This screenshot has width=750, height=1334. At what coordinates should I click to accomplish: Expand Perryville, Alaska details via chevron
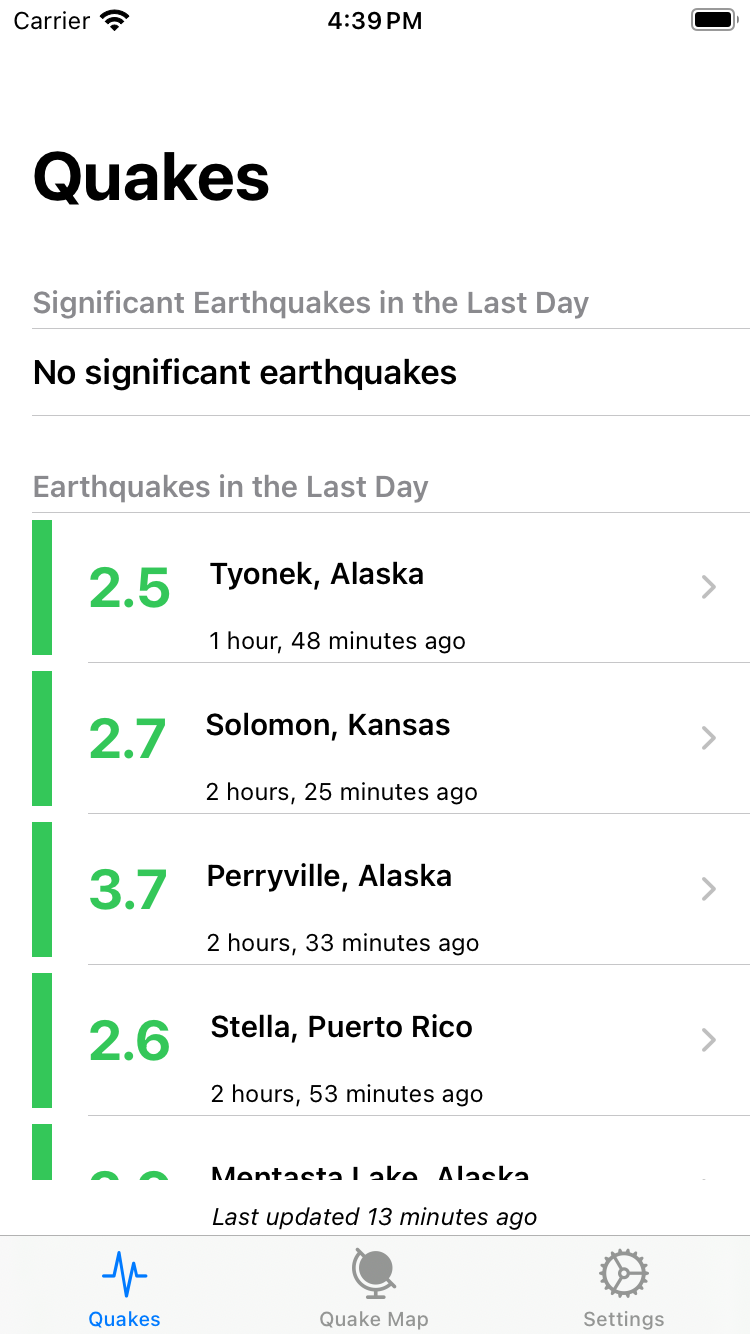pos(709,889)
